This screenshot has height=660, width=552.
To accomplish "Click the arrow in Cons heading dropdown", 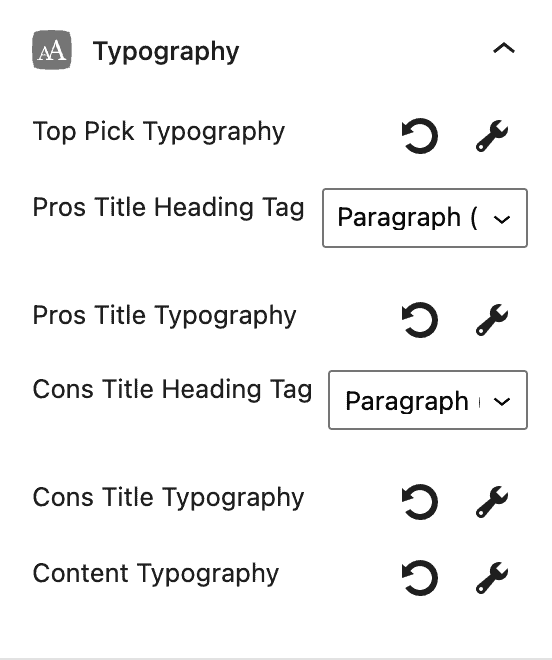I will point(502,402).
